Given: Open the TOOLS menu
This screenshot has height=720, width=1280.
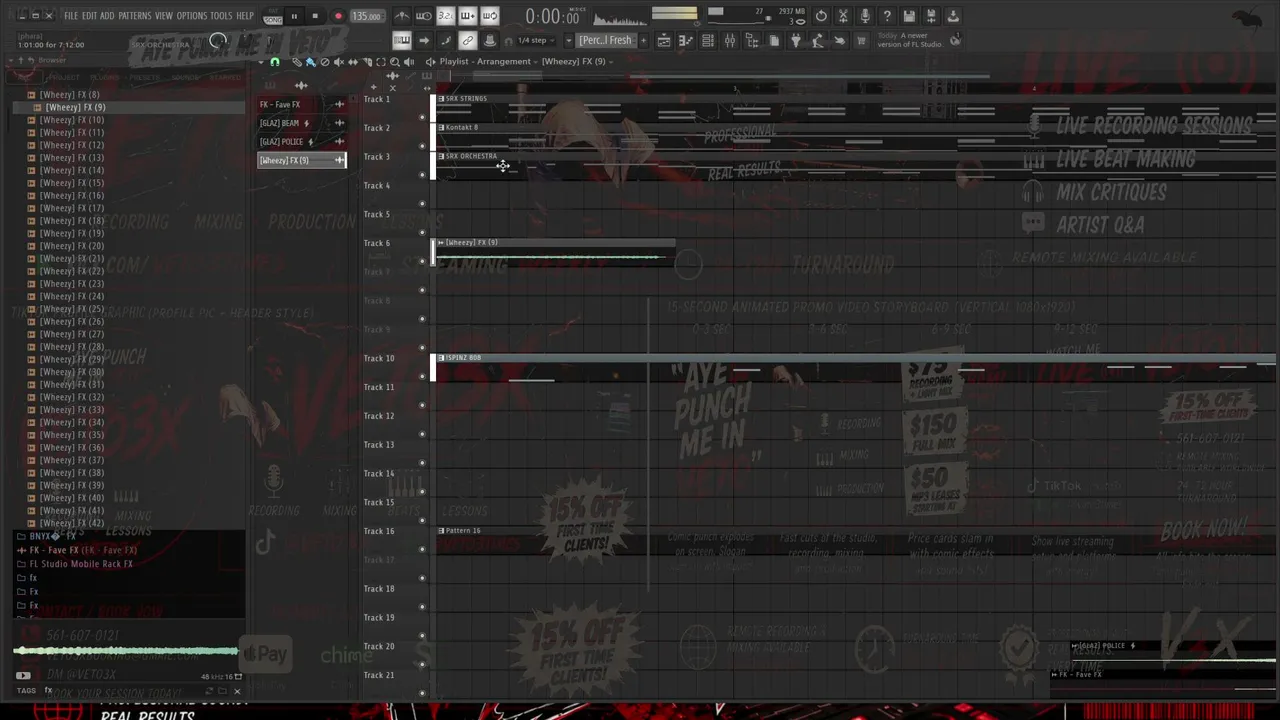Looking at the screenshot, I should click(221, 16).
